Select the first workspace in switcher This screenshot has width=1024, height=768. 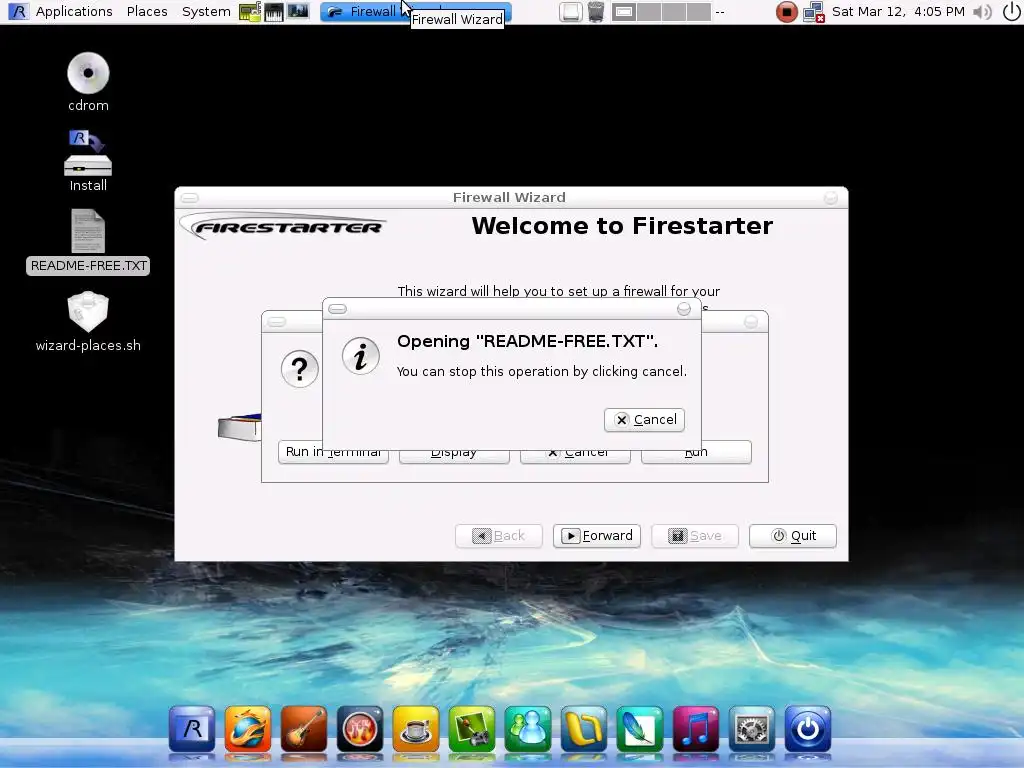point(624,12)
